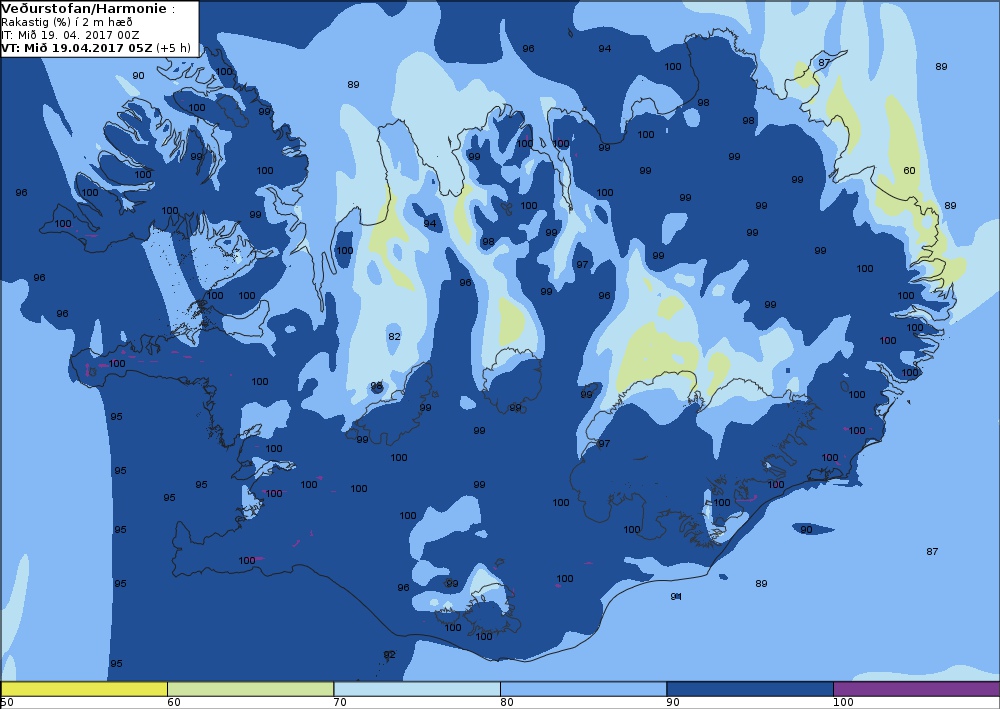Click the medium blue 80–90 legend band
Image resolution: width=1000 pixels, height=709 pixels.
(583, 689)
